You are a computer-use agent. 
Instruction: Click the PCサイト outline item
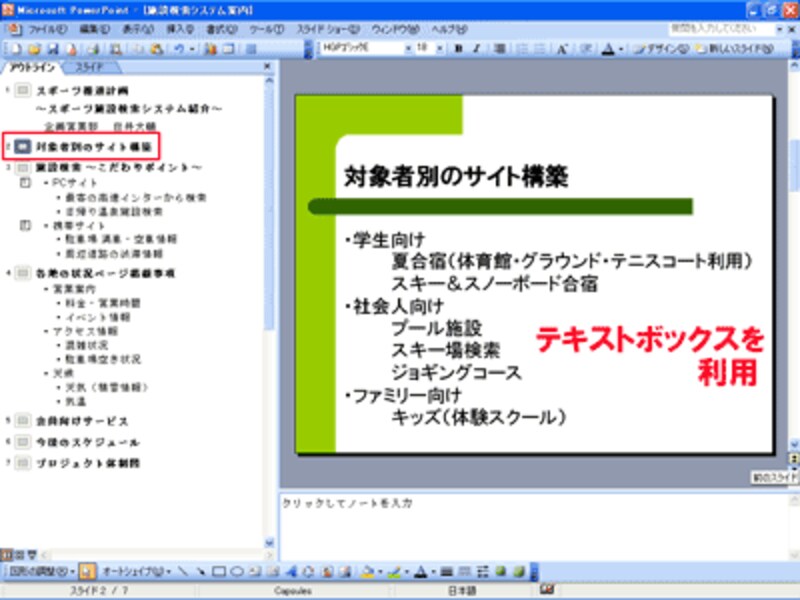[x=74, y=183]
